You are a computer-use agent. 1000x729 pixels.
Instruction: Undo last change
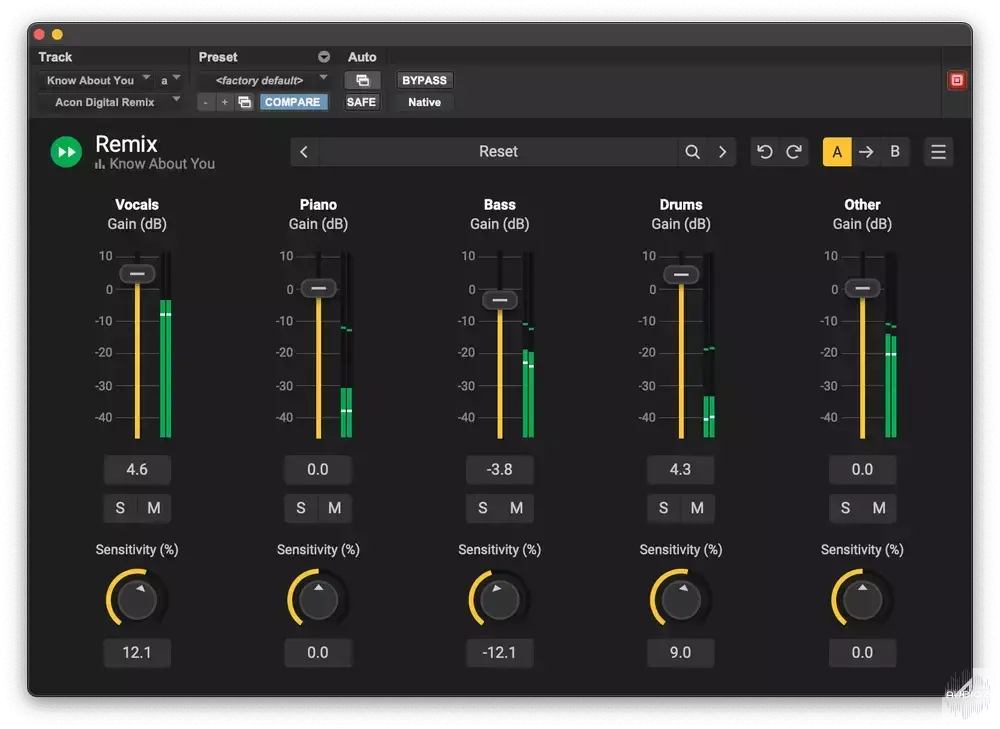[765, 152]
